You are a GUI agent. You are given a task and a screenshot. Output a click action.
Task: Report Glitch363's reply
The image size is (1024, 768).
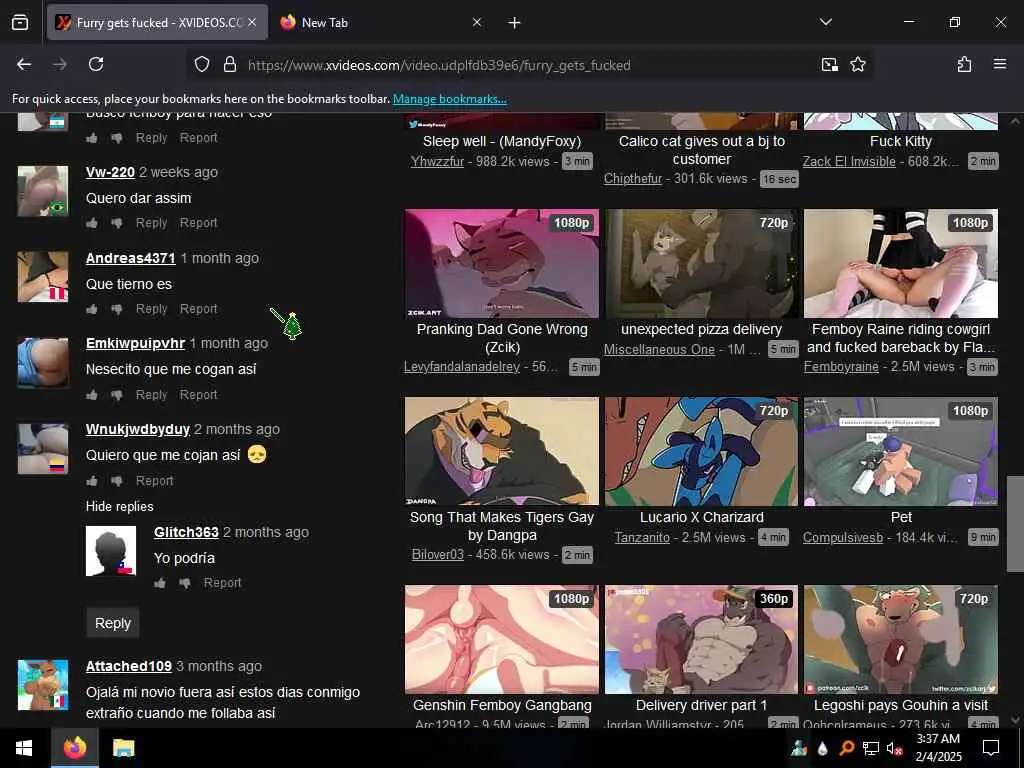pos(223,583)
